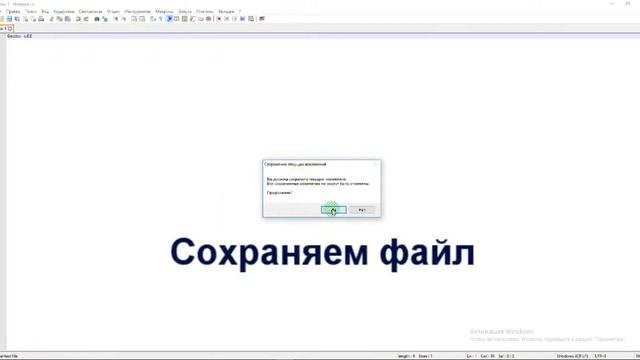Screen dimensions: 640x360
Task: Click the Close document toolbar icon
Action: pos(25,19)
